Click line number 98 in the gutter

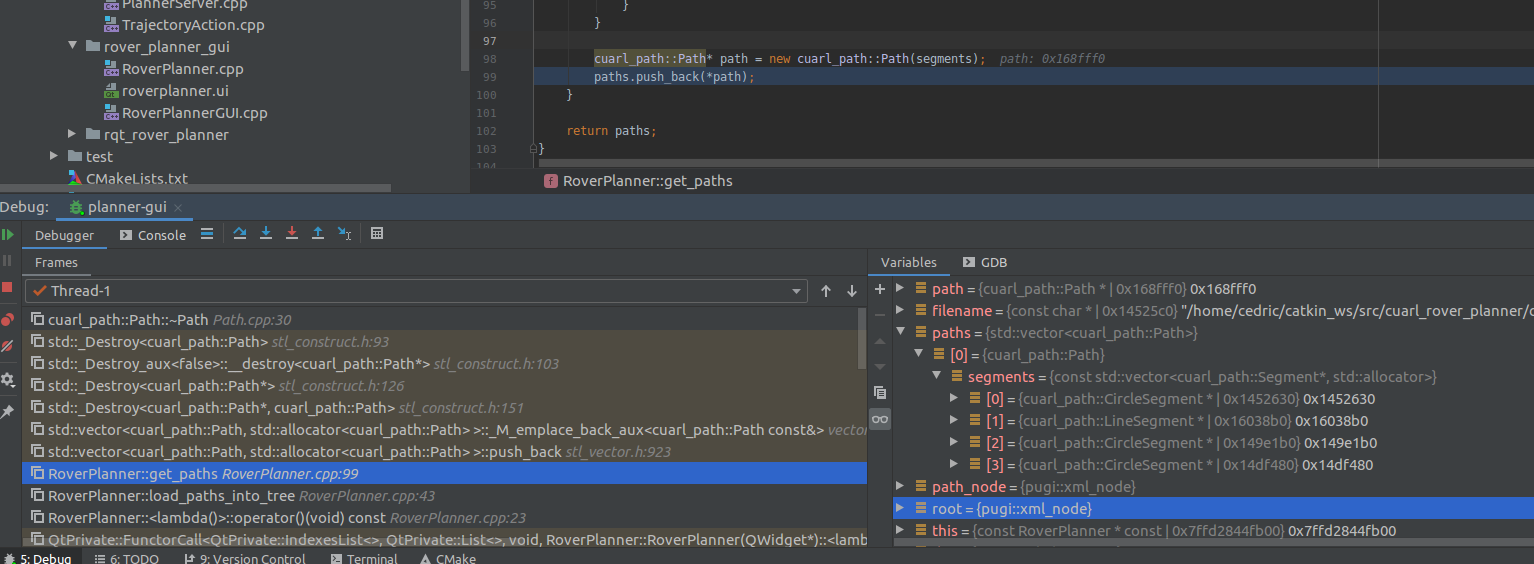click(488, 59)
